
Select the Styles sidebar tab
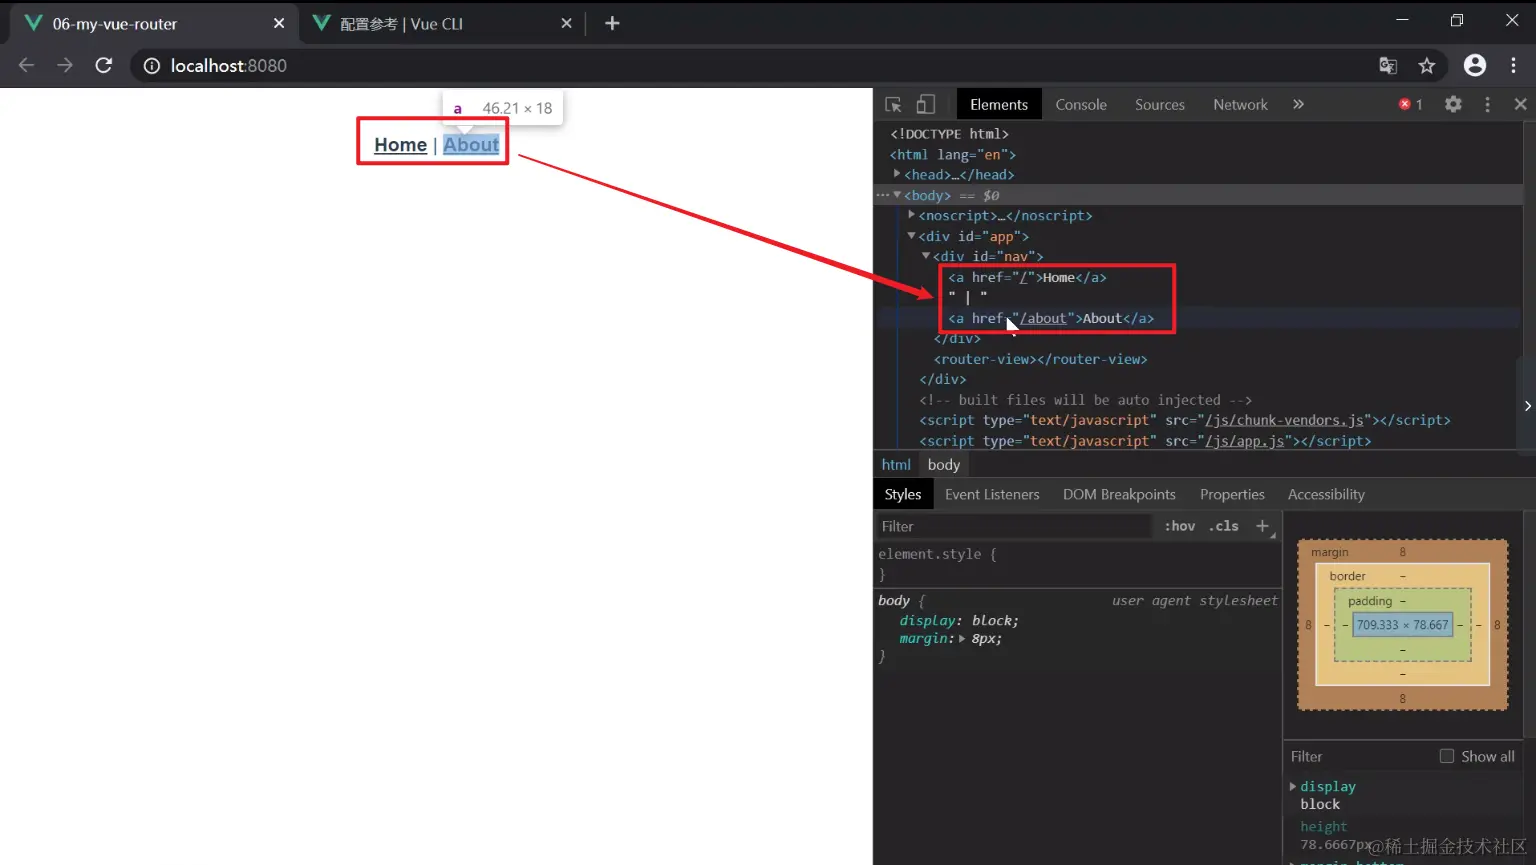pyautogui.click(x=903, y=494)
